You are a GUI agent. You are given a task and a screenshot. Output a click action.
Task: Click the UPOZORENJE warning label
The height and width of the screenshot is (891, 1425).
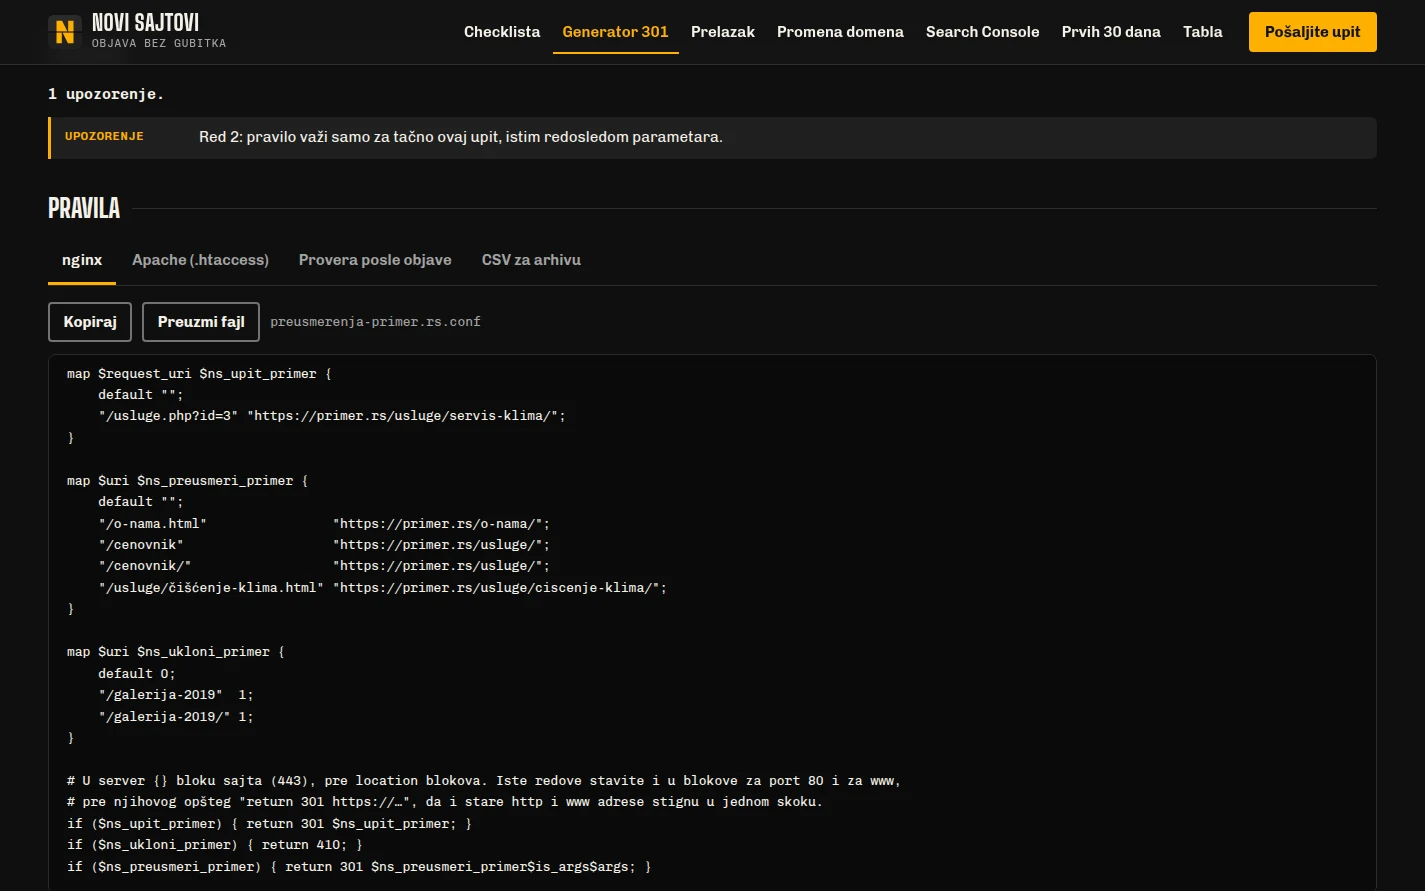click(x=104, y=136)
